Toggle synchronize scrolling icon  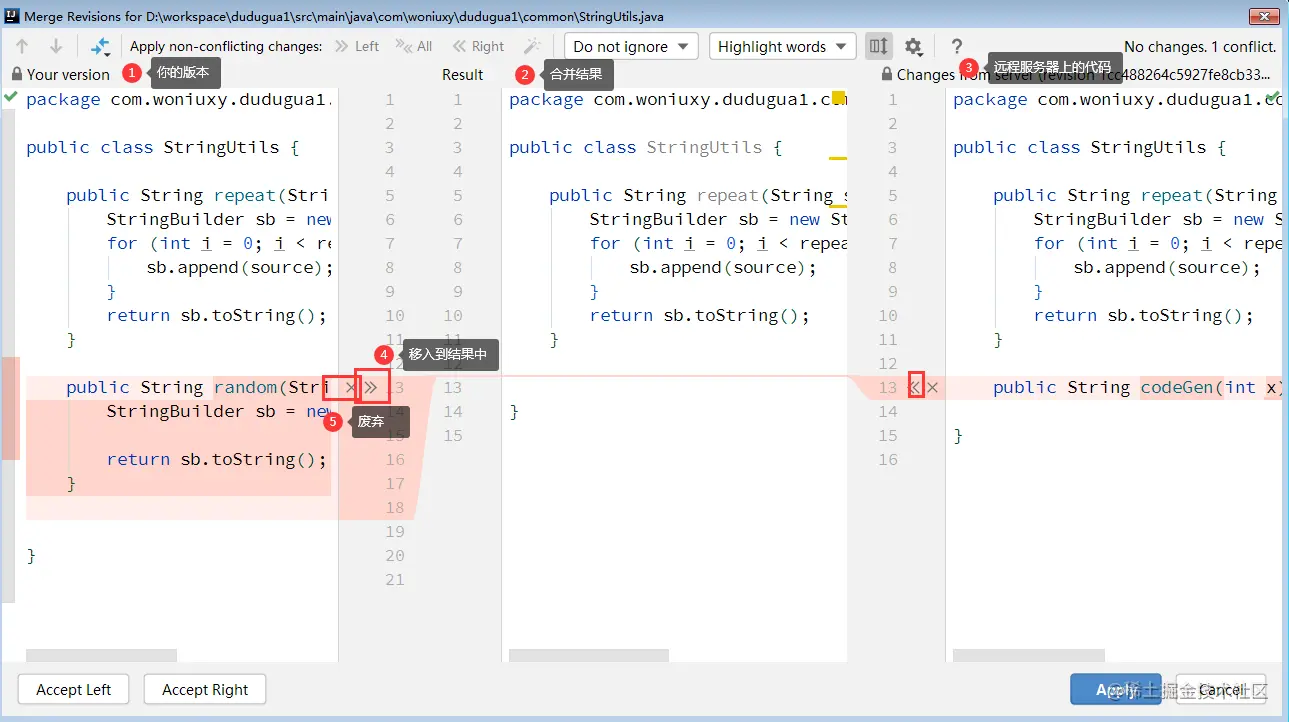point(878,46)
